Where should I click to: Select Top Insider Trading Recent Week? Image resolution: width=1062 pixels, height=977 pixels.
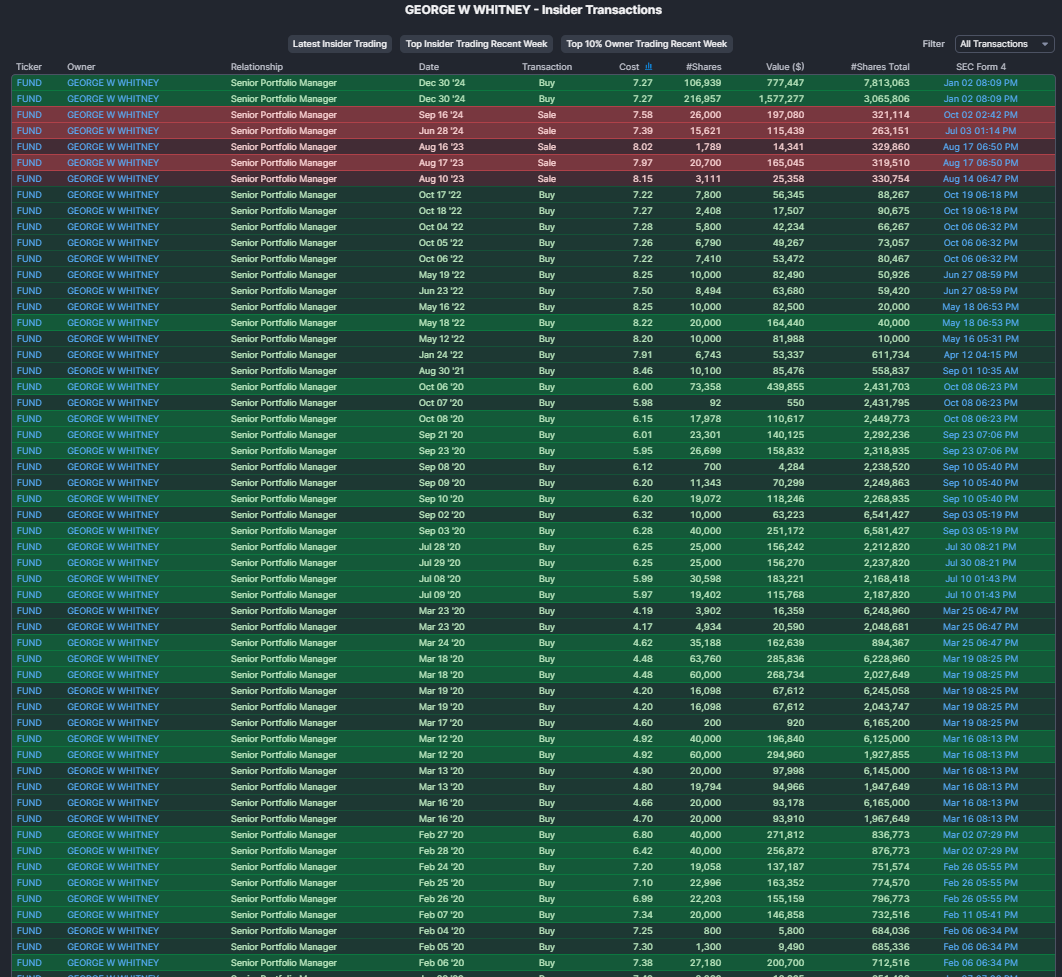[476, 43]
